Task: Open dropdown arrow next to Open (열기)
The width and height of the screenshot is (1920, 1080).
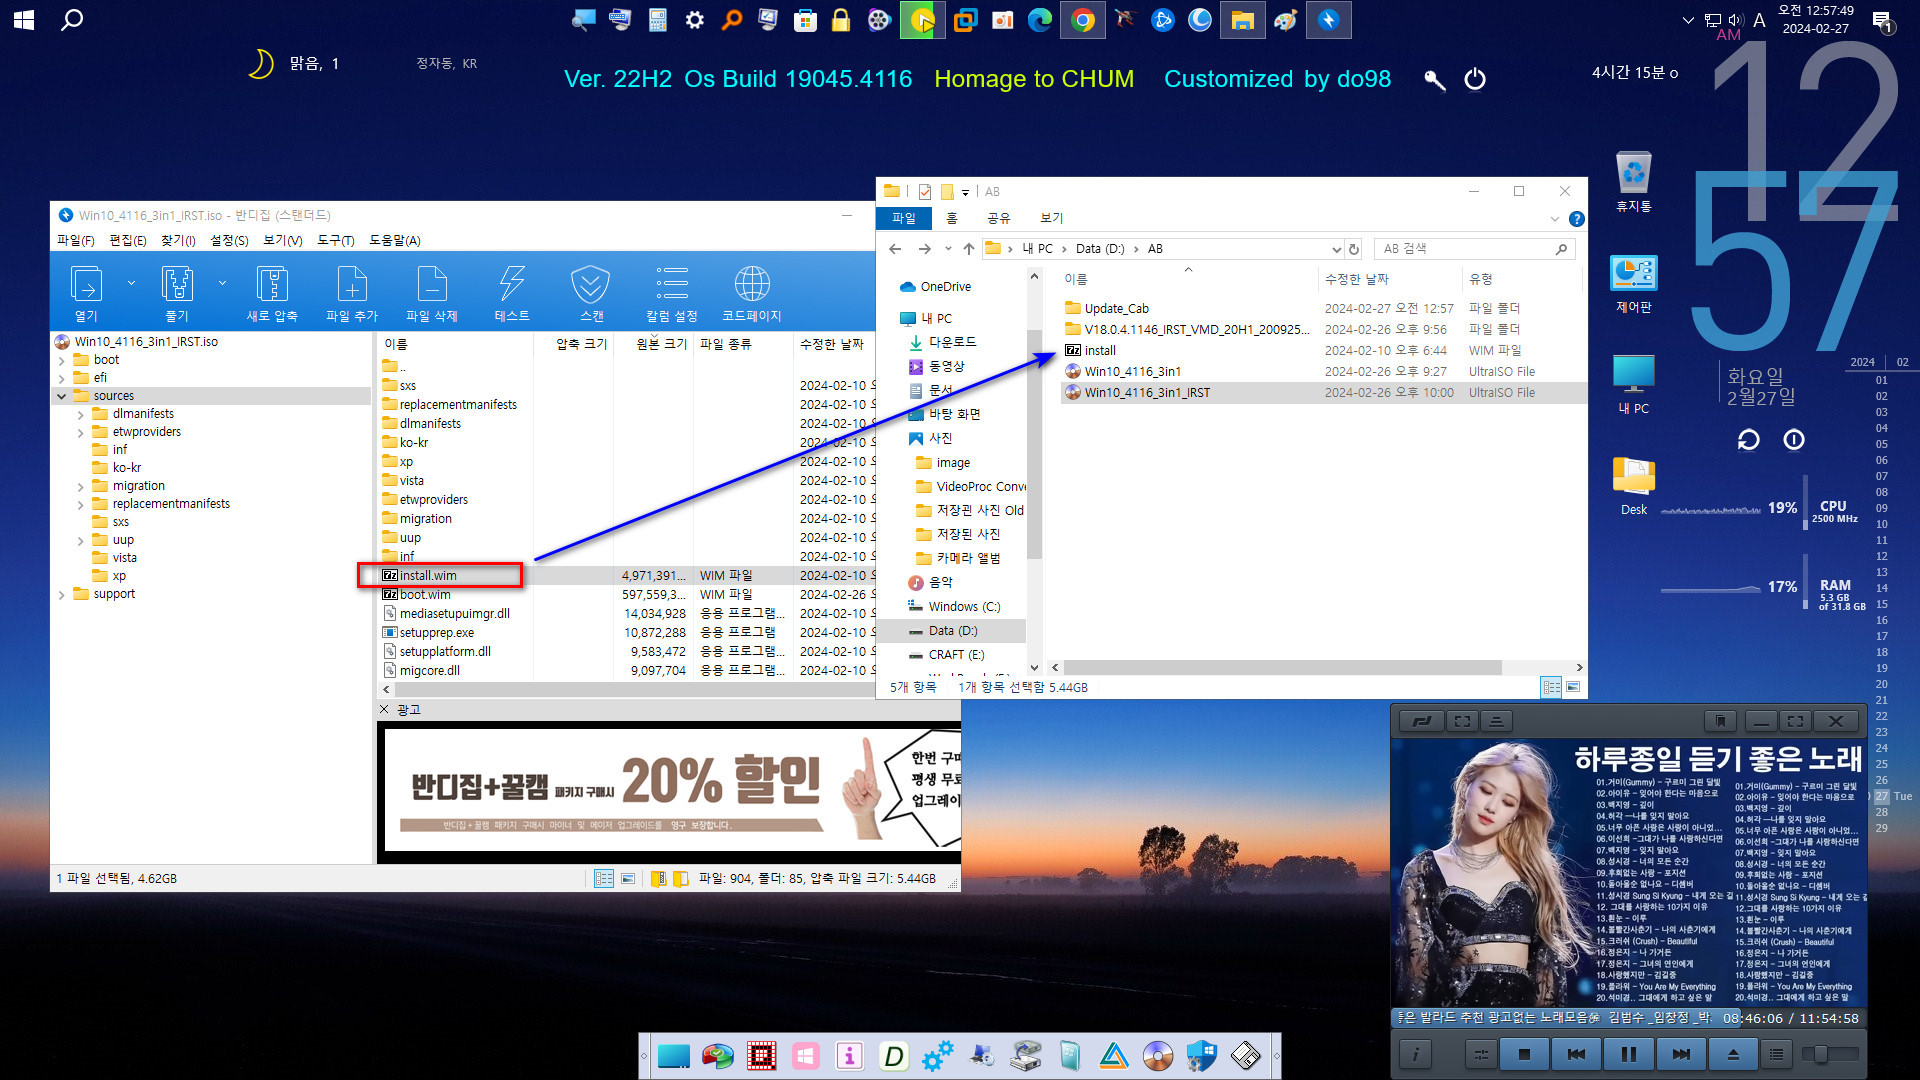Action: [x=131, y=284]
